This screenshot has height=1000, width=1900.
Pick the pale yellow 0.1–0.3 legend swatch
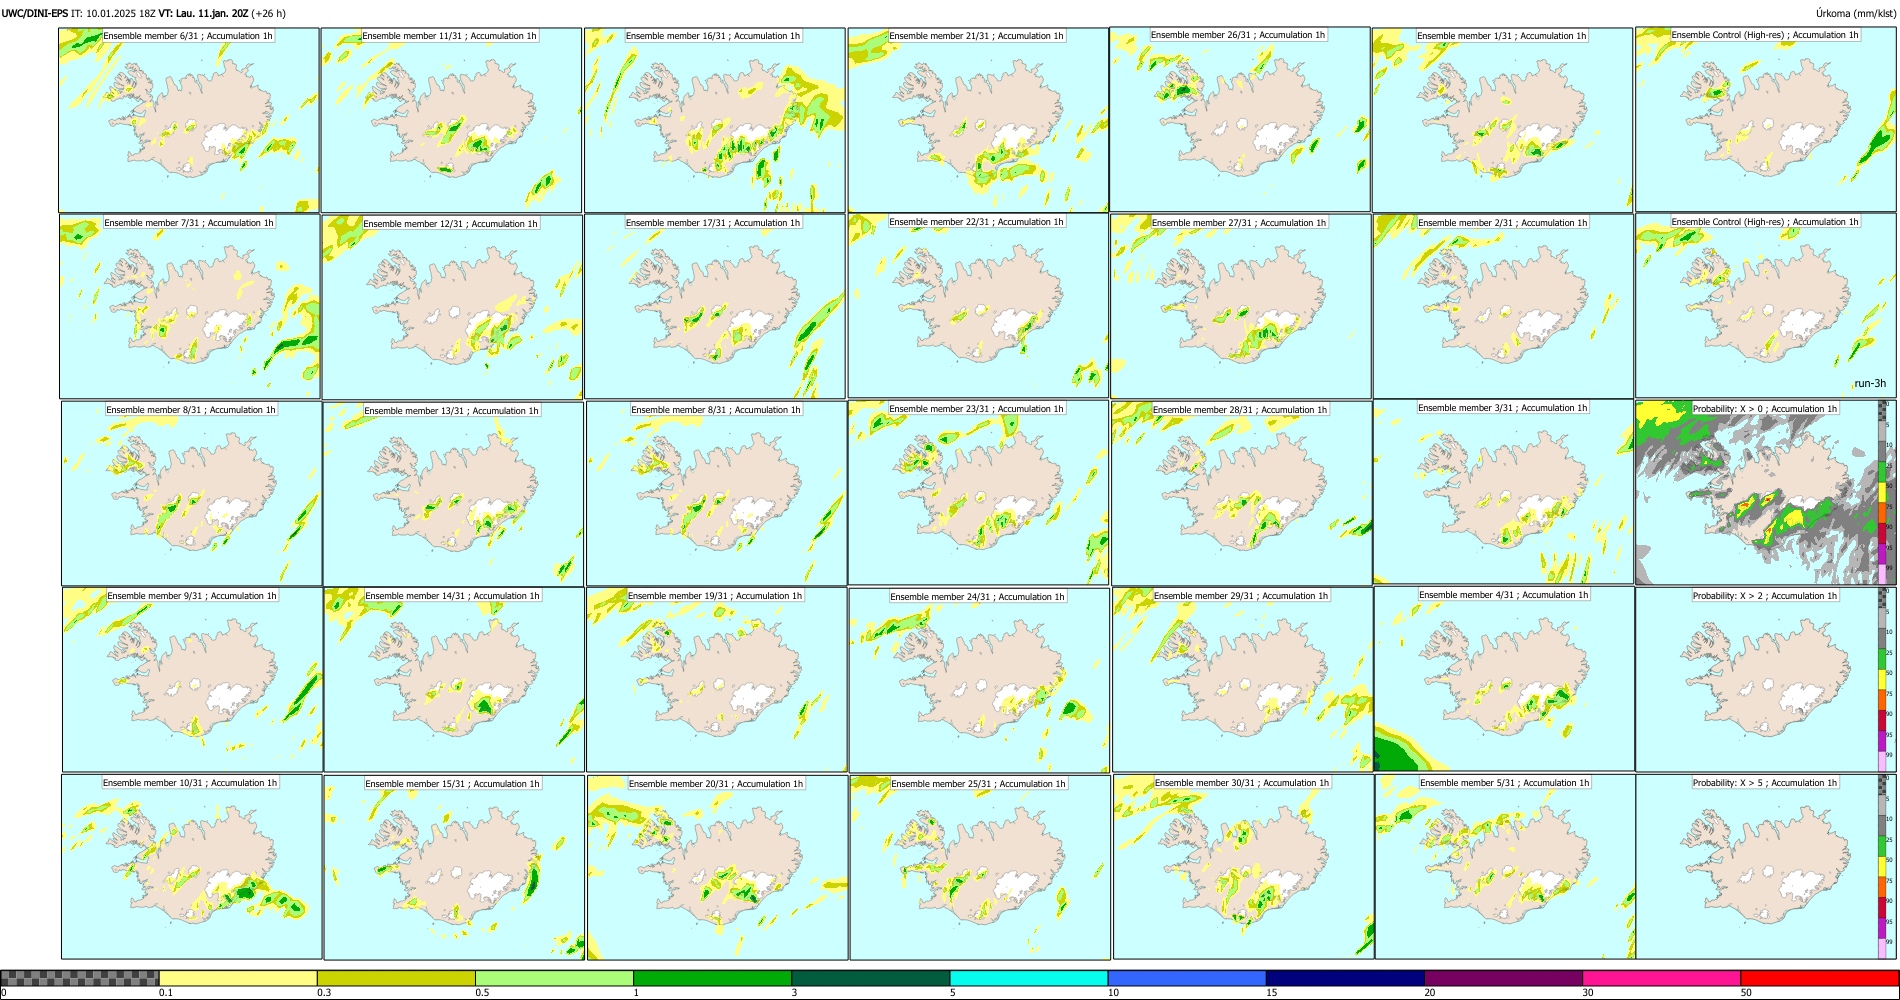click(238, 978)
